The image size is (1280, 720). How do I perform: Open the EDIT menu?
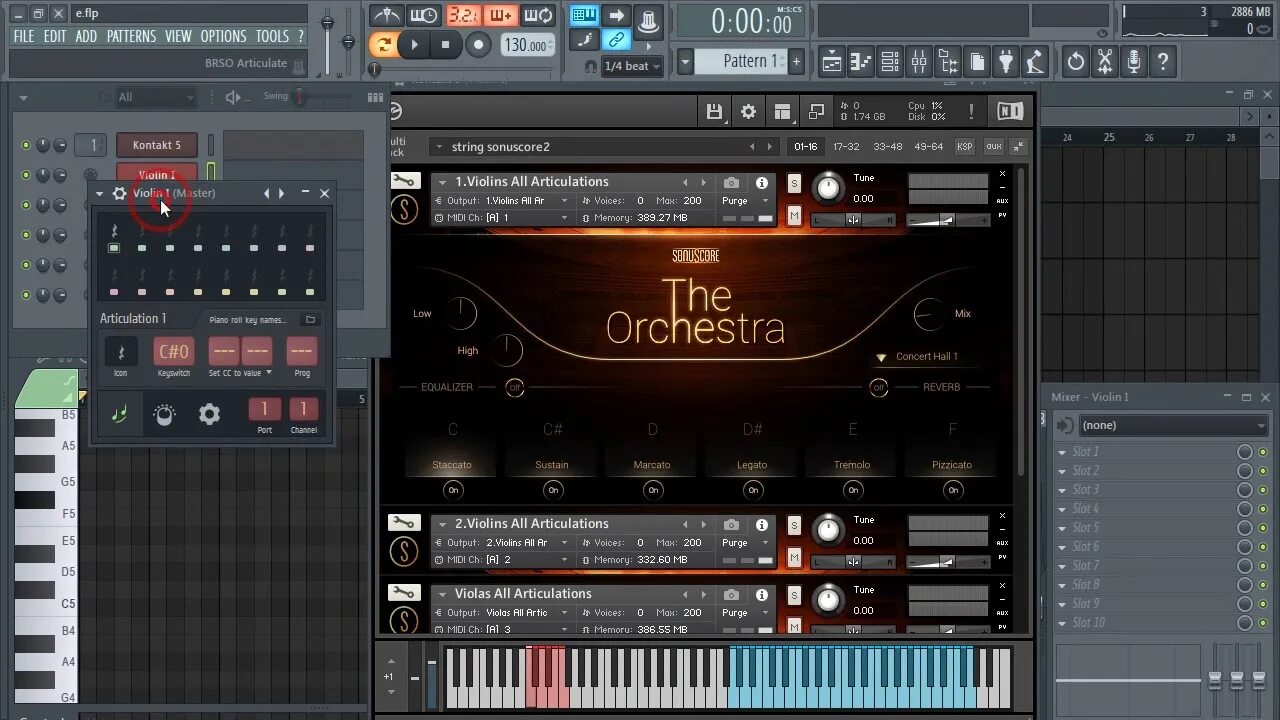(x=55, y=36)
